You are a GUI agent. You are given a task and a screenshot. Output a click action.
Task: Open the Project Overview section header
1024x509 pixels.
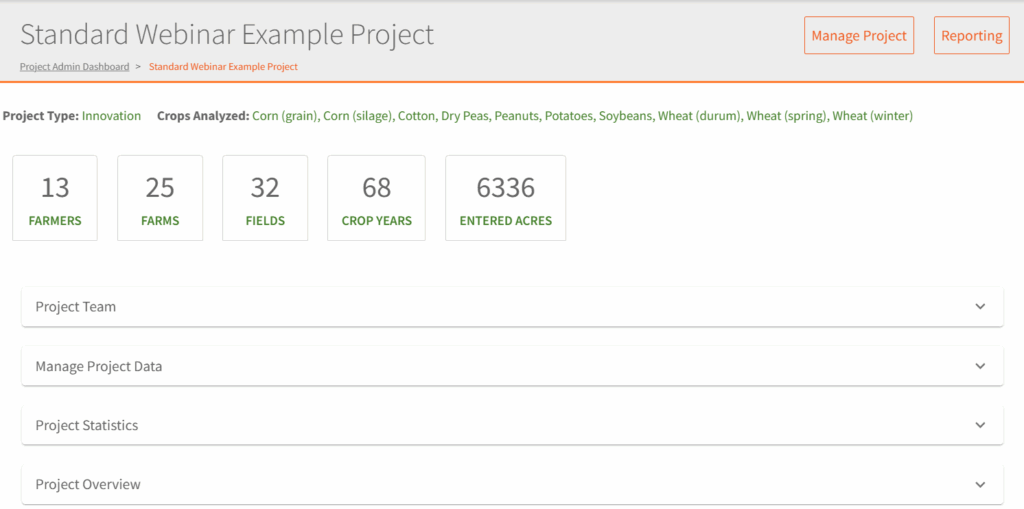point(88,485)
